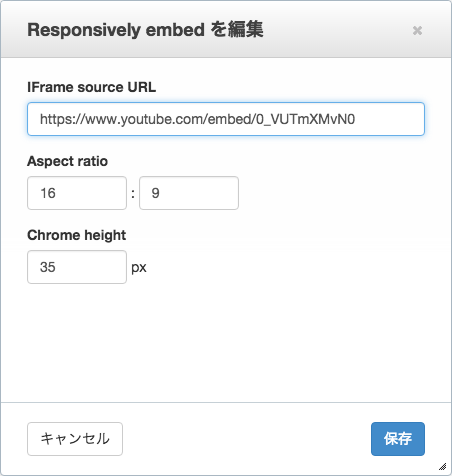
Task: Click the word 'Responsively' in the header
Action: (84, 30)
